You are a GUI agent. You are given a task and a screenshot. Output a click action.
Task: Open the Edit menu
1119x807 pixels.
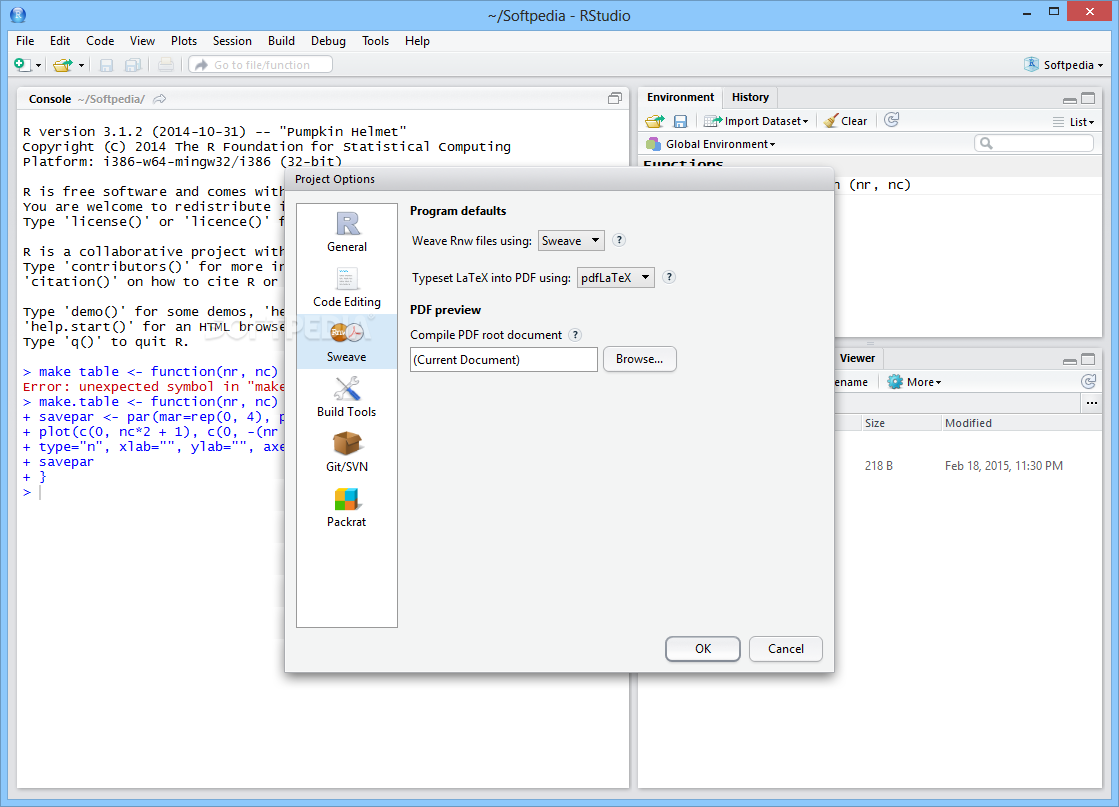(x=60, y=41)
